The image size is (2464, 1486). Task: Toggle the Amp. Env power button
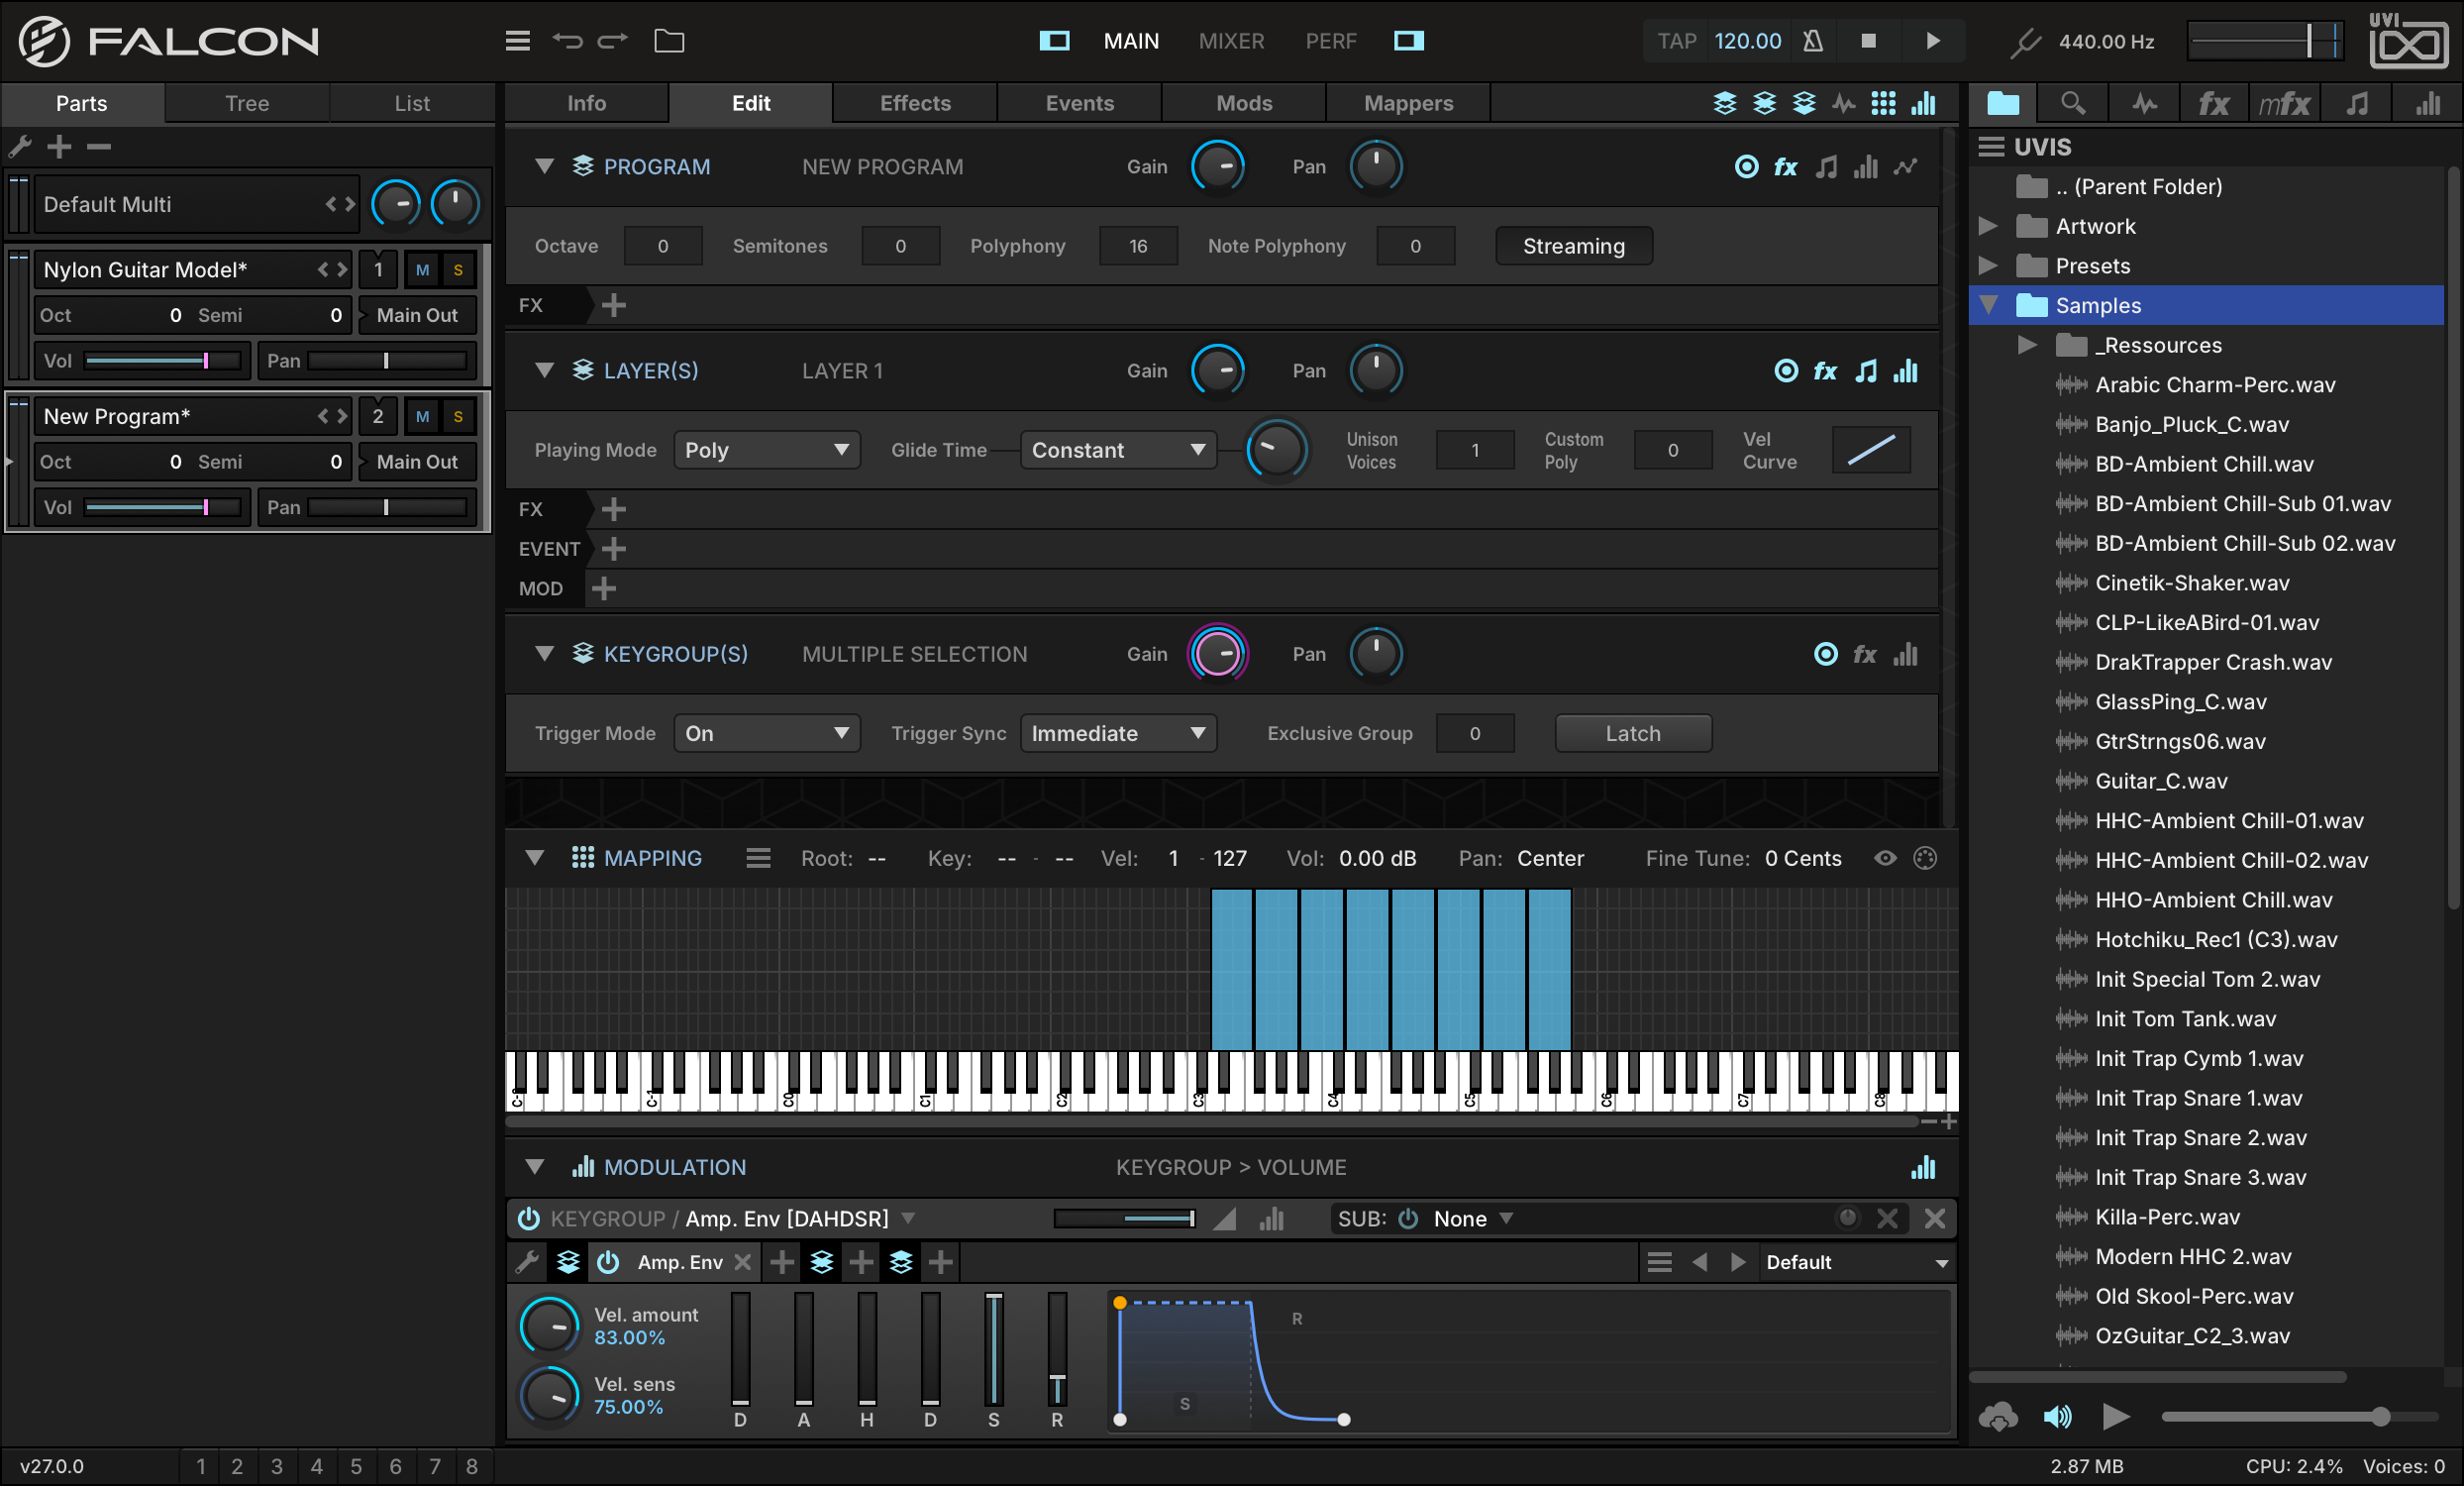(608, 1262)
